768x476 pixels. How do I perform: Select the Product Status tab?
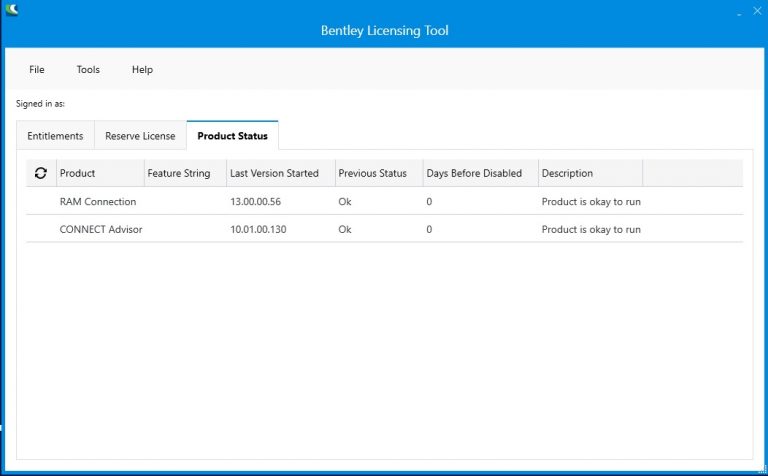232,136
